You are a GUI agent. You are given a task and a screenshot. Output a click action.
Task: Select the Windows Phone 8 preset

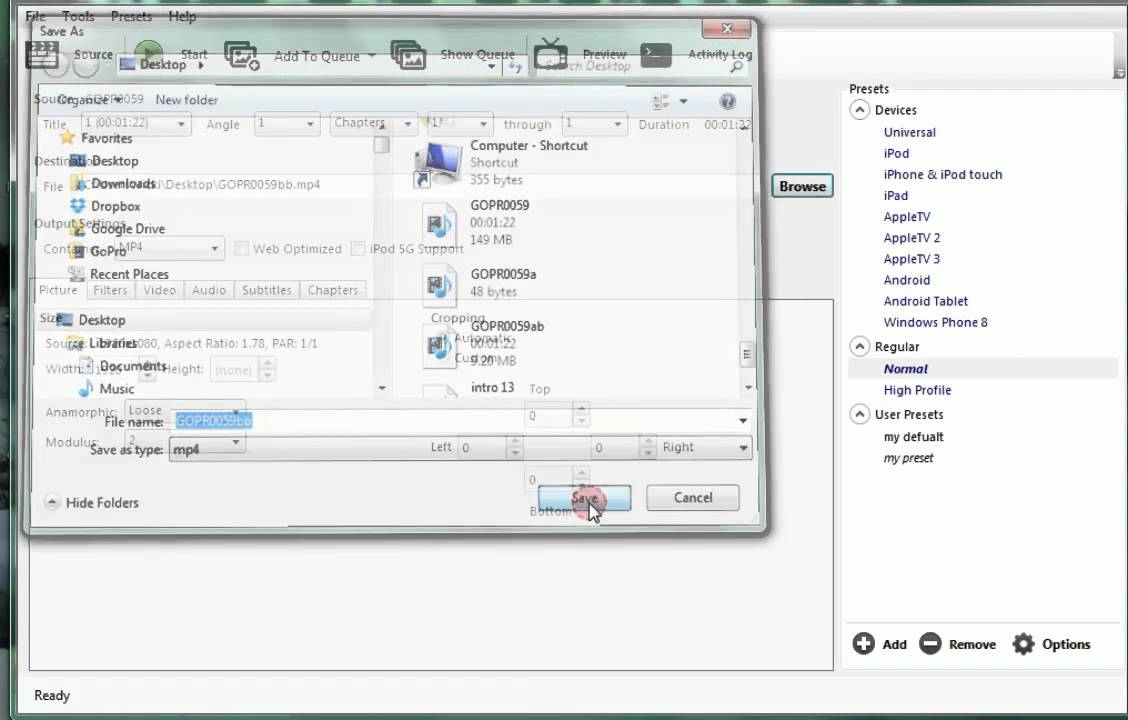(935, 322)
